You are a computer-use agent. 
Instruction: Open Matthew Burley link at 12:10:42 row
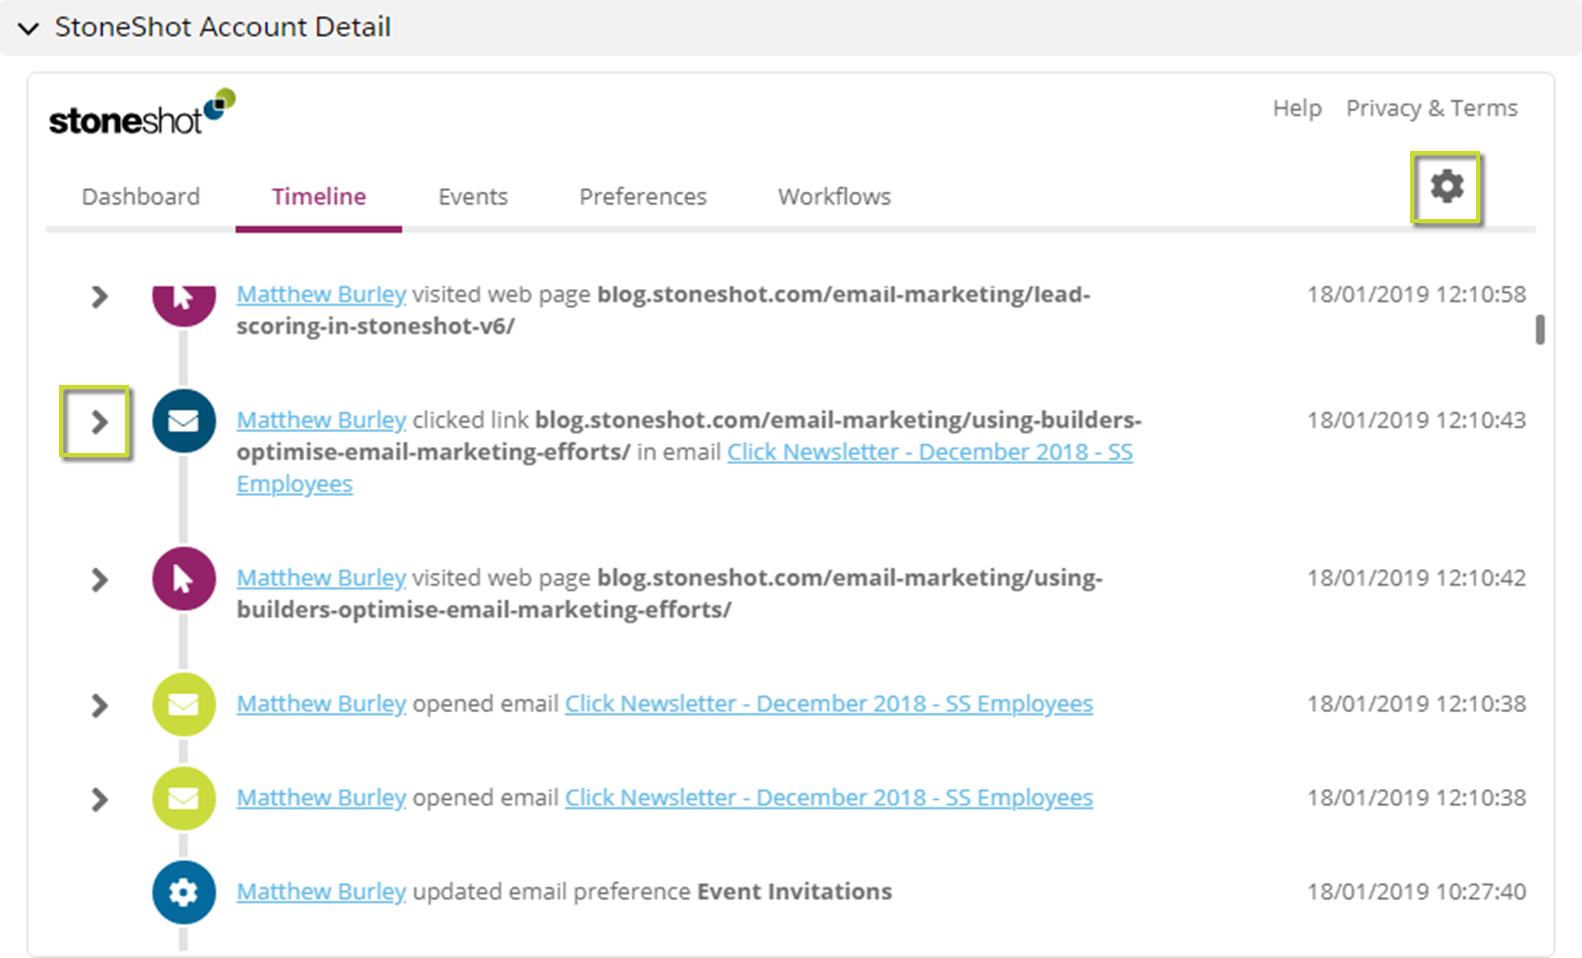point(321,578)
